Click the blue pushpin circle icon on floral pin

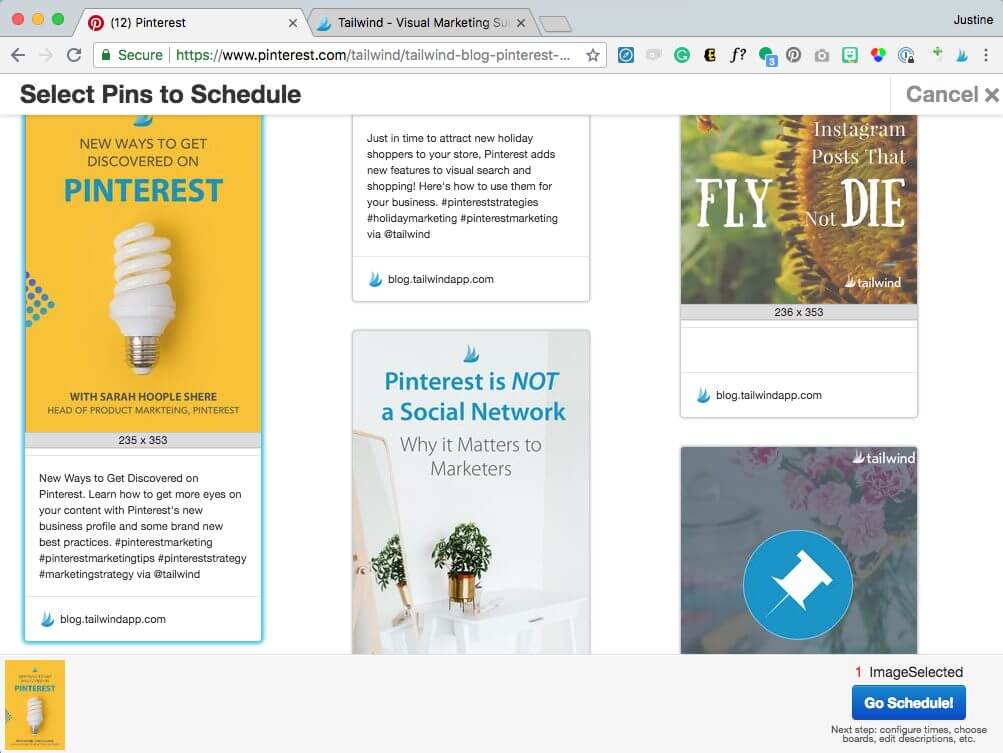(x=798, y=584)
